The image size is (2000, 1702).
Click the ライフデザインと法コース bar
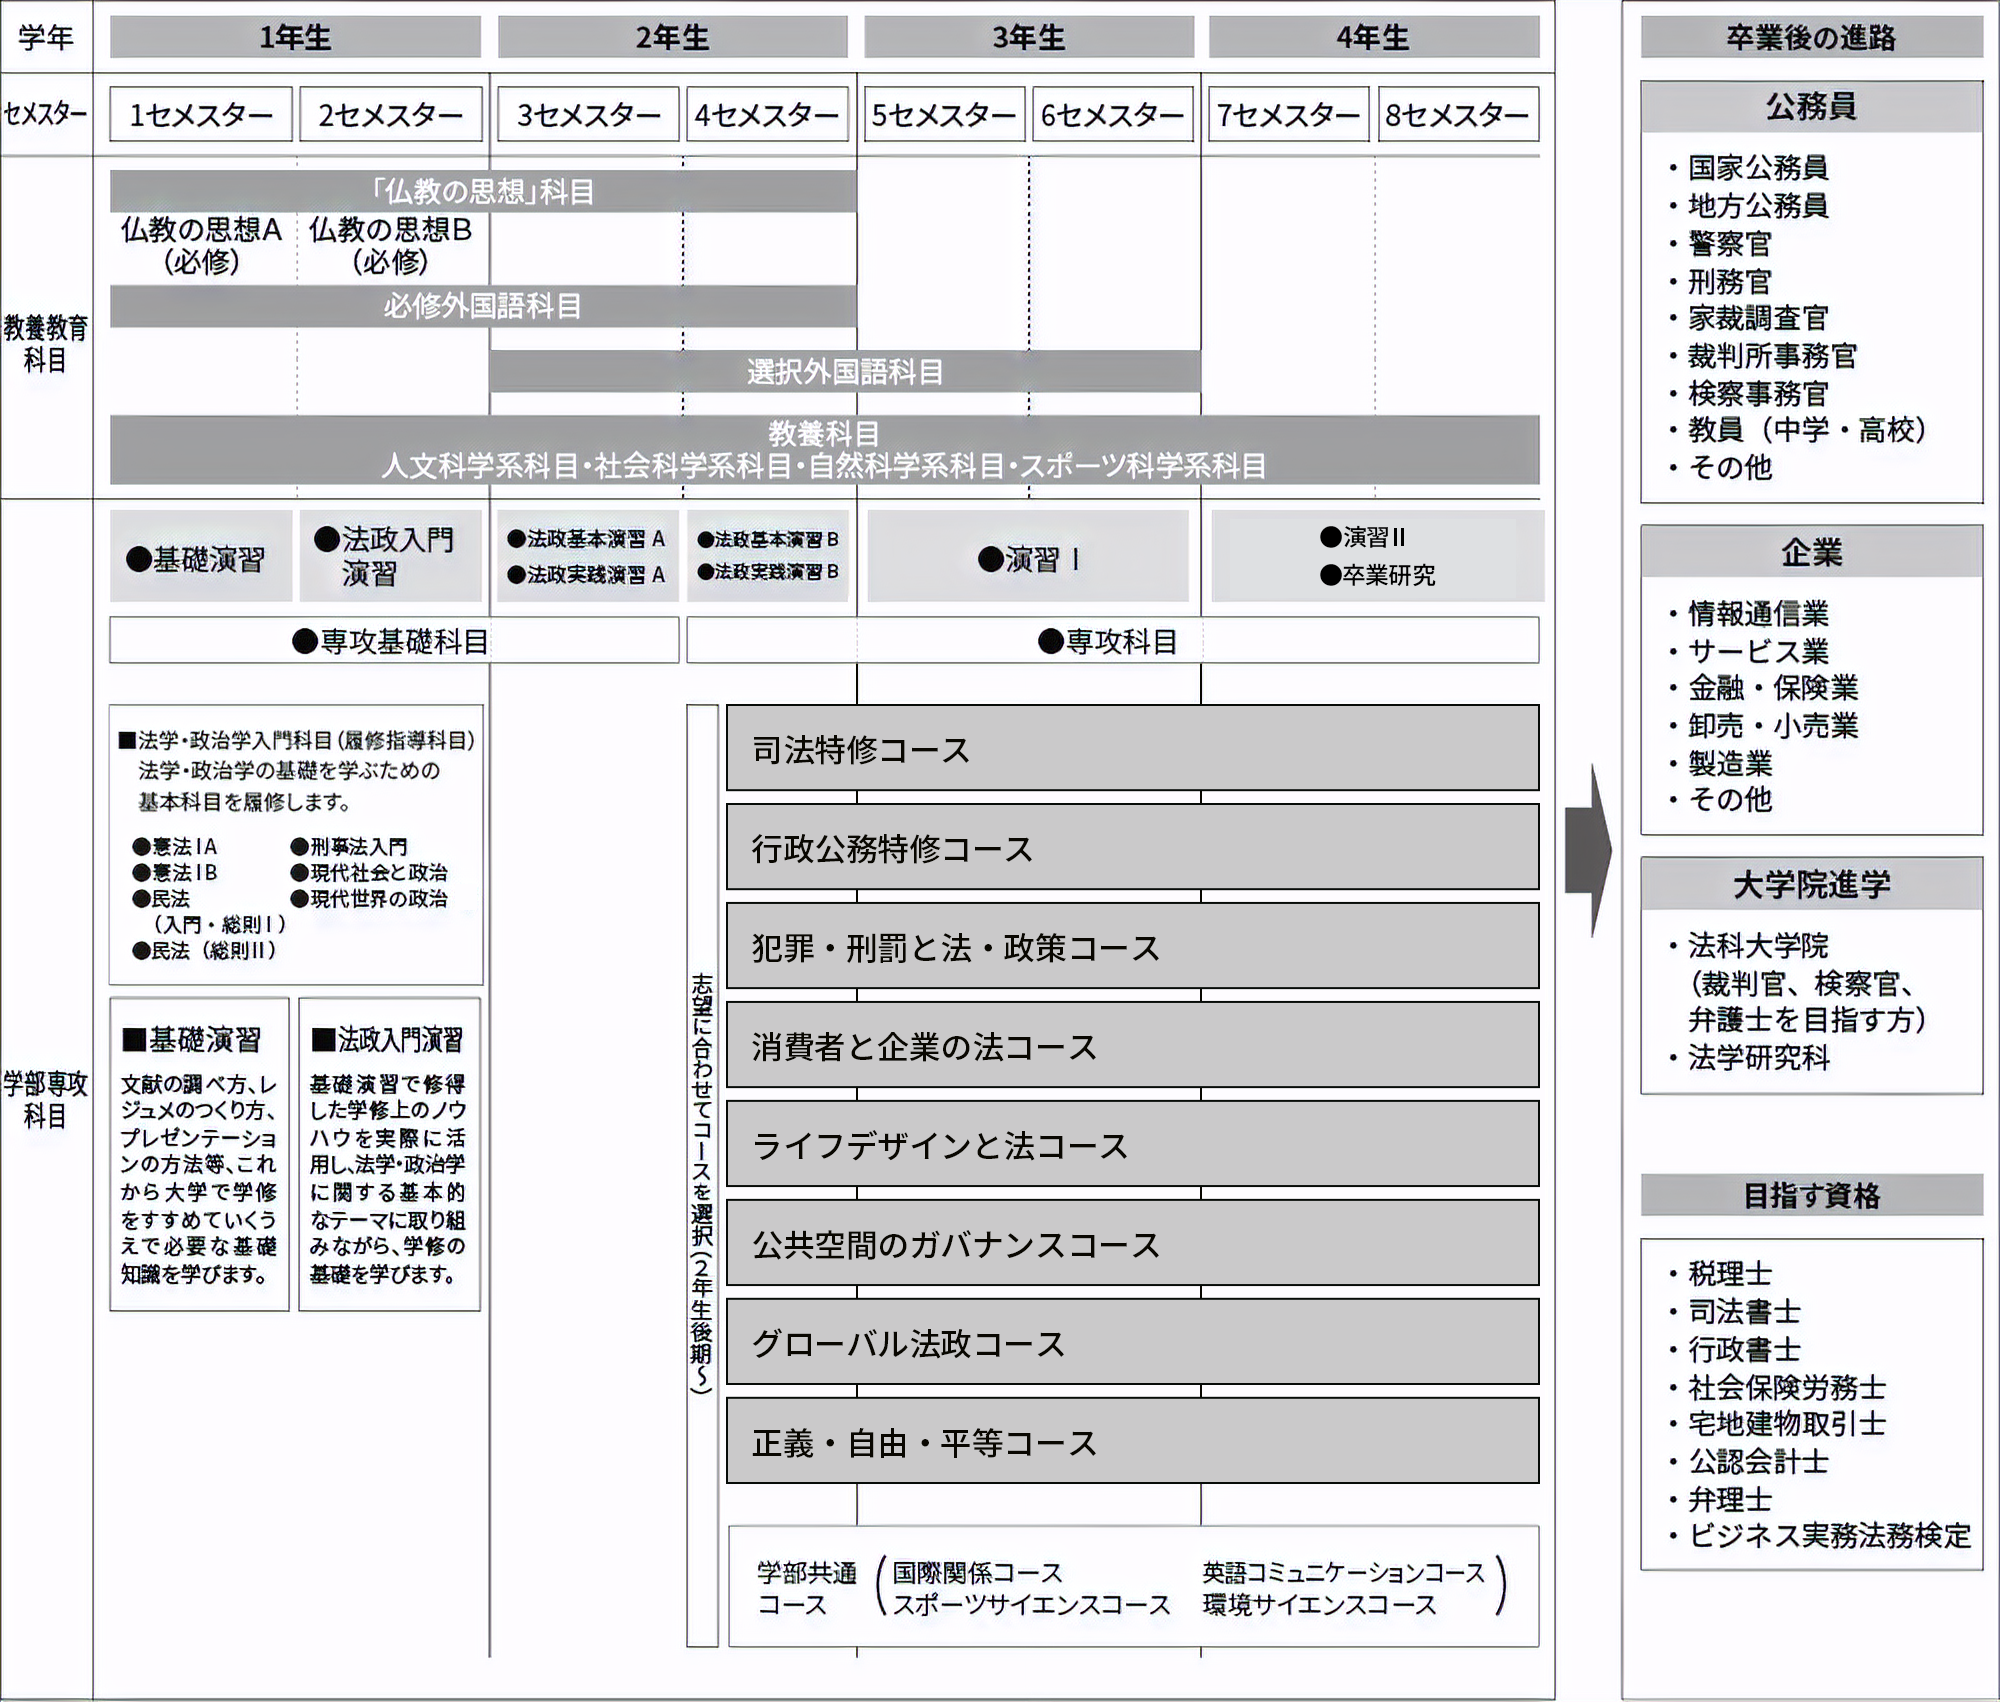1131,1145
